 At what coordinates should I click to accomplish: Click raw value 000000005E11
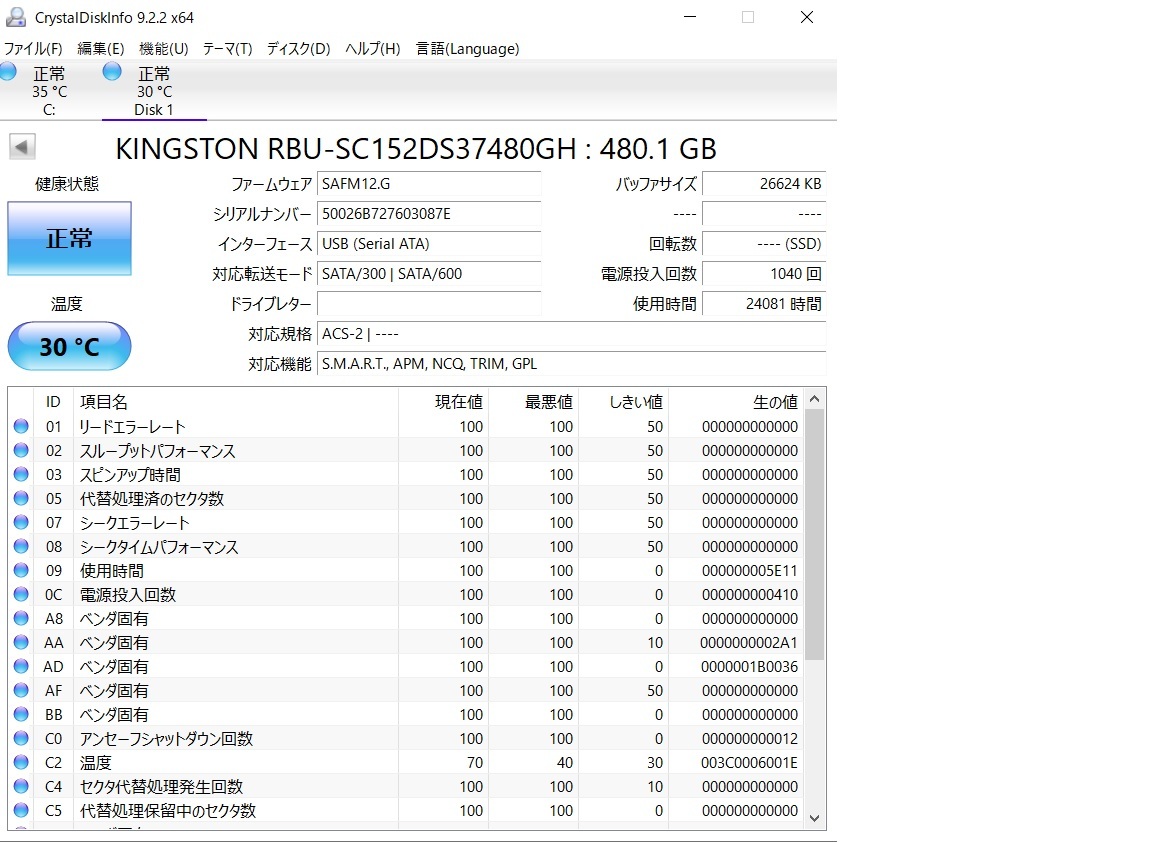coord(749,570)
